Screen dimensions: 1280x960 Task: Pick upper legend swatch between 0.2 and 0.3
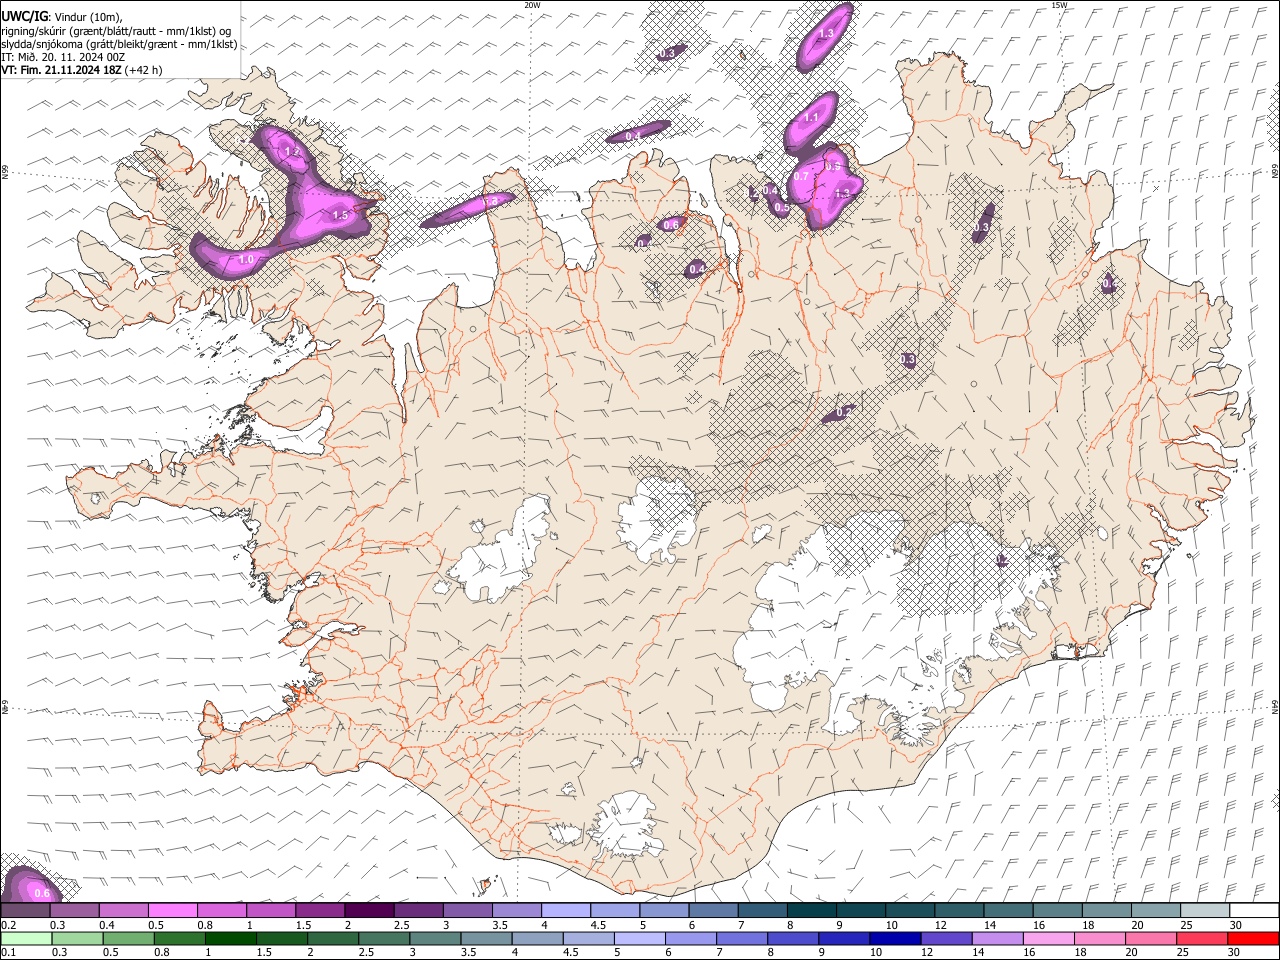point(24,911)
